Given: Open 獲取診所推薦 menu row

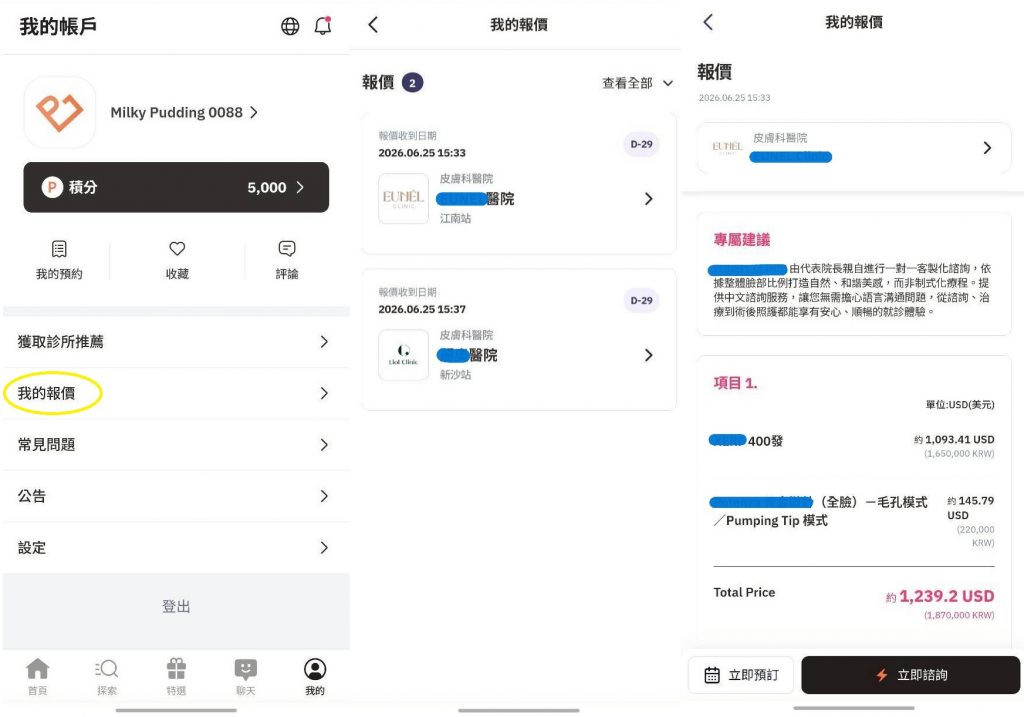Looking at the screenshot, I should coord(176,342).
